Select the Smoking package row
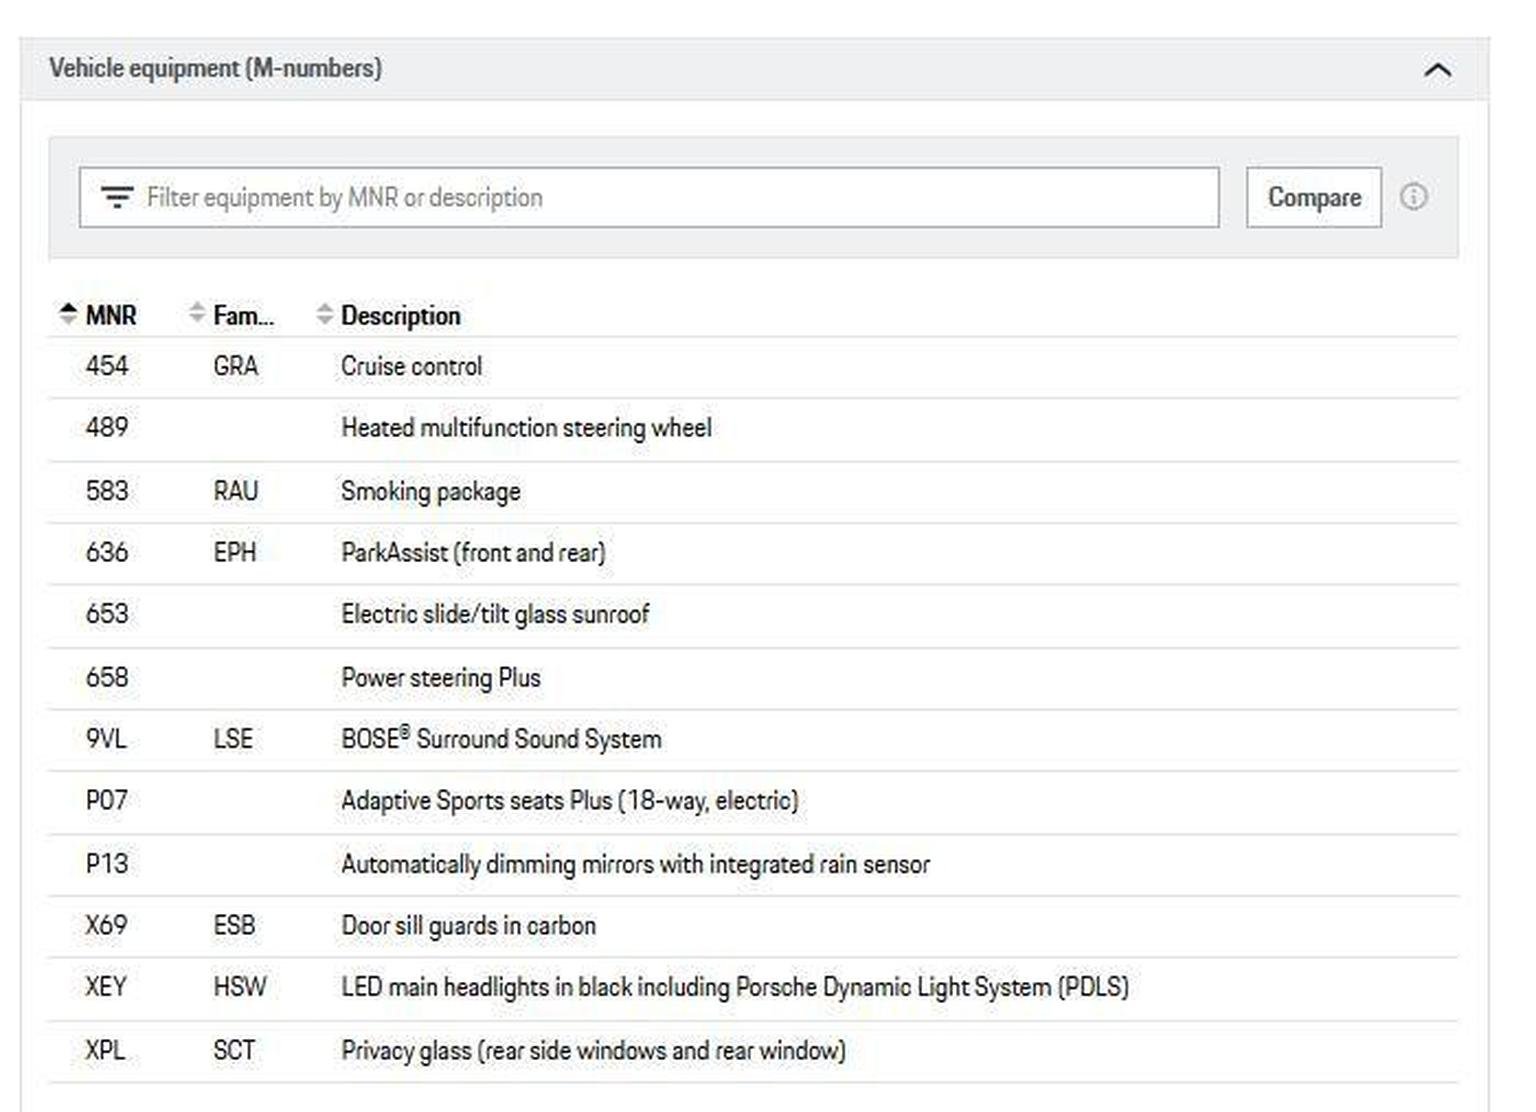This screenshot has height=1112, width=1536. tap(753, 492)
